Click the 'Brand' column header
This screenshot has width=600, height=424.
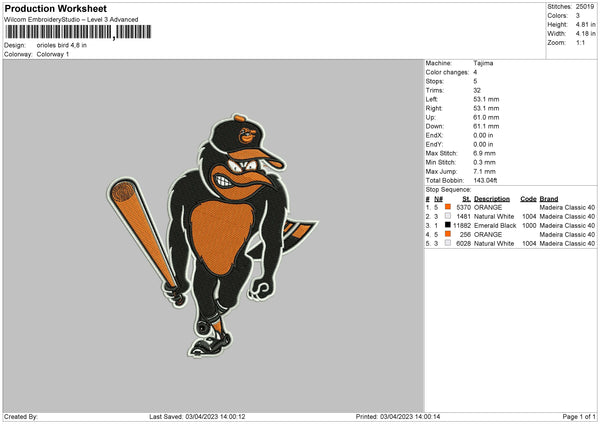pyautogui.click(x=549, y=199)
